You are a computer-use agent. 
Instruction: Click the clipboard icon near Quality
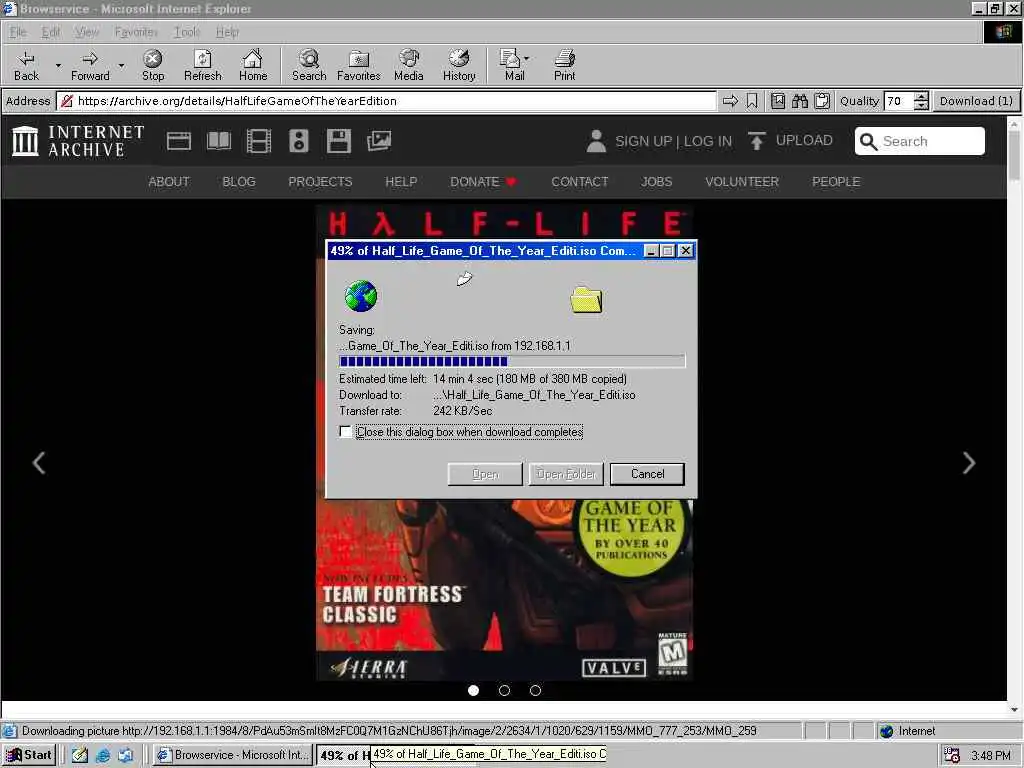[x=822, y=101]
